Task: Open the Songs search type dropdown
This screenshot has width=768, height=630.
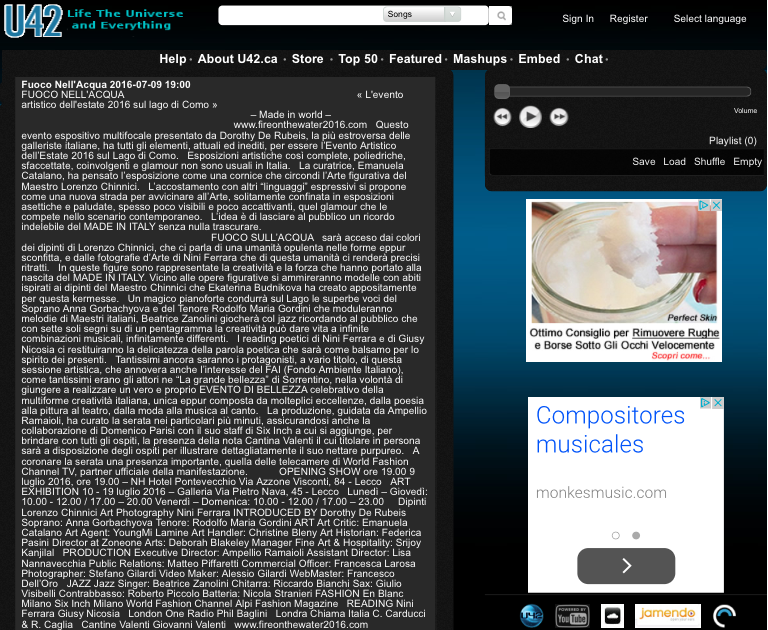Action: pyautogui.click(x=421, y=15)
